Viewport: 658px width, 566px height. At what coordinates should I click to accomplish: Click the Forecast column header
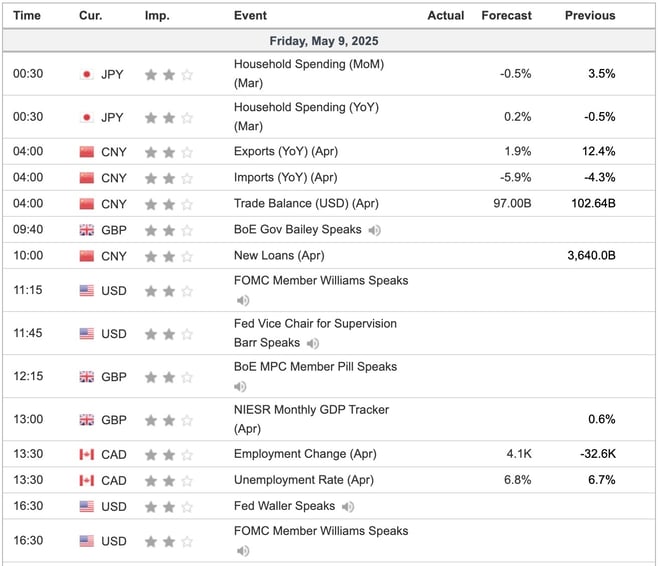[x=507, y=16]
